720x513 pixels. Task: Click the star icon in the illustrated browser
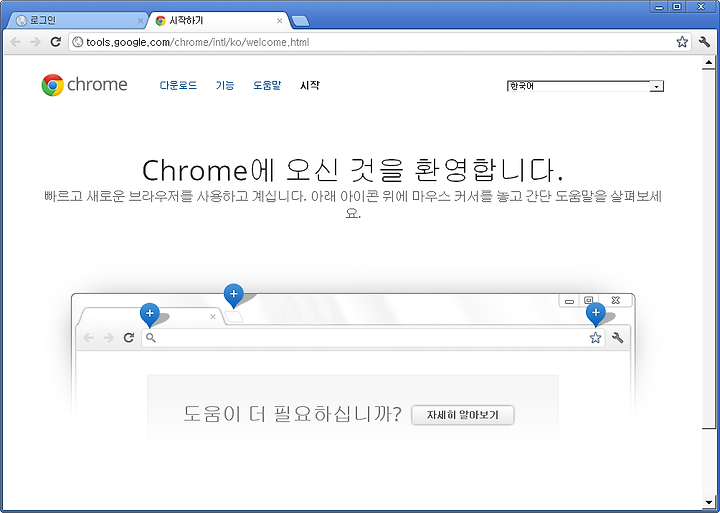click(595, 338)
